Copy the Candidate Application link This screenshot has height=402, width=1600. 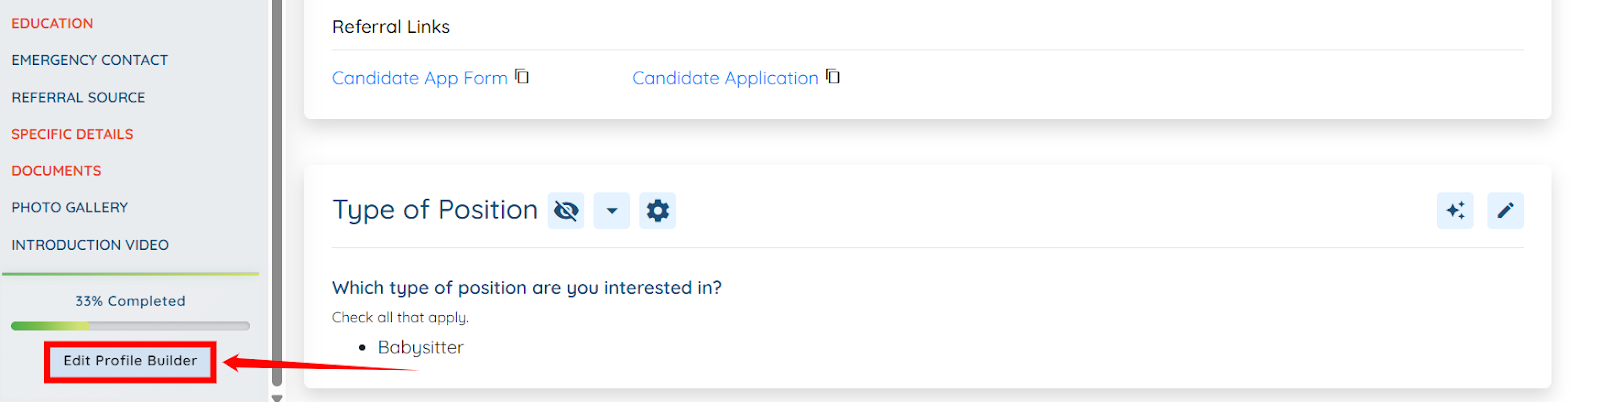point(833,77)
